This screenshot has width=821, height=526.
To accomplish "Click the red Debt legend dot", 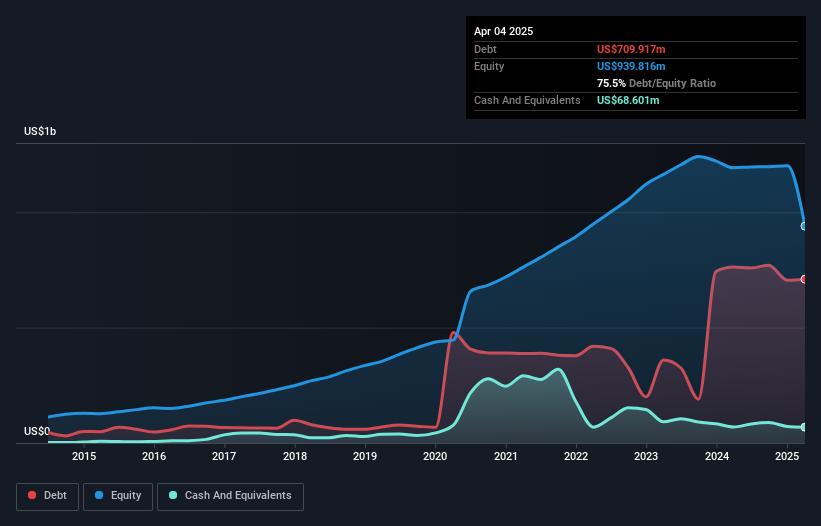I will pyautogui.click(x=32, y=495).
